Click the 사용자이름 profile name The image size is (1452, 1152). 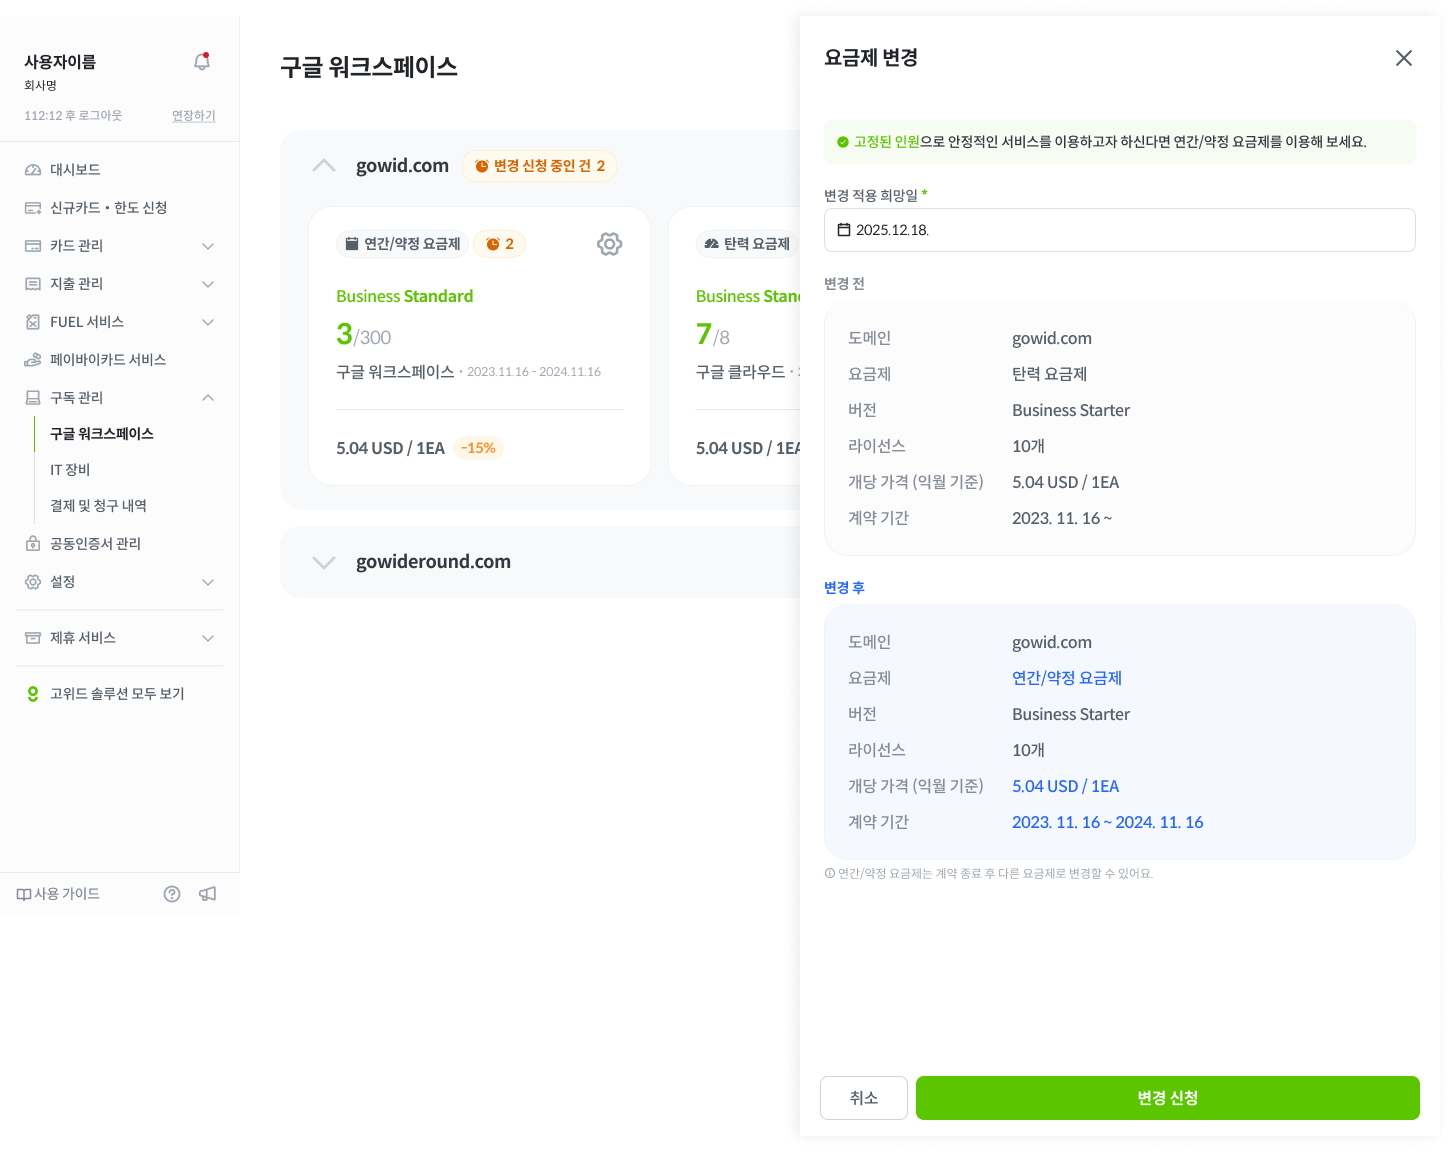(60, 62)
